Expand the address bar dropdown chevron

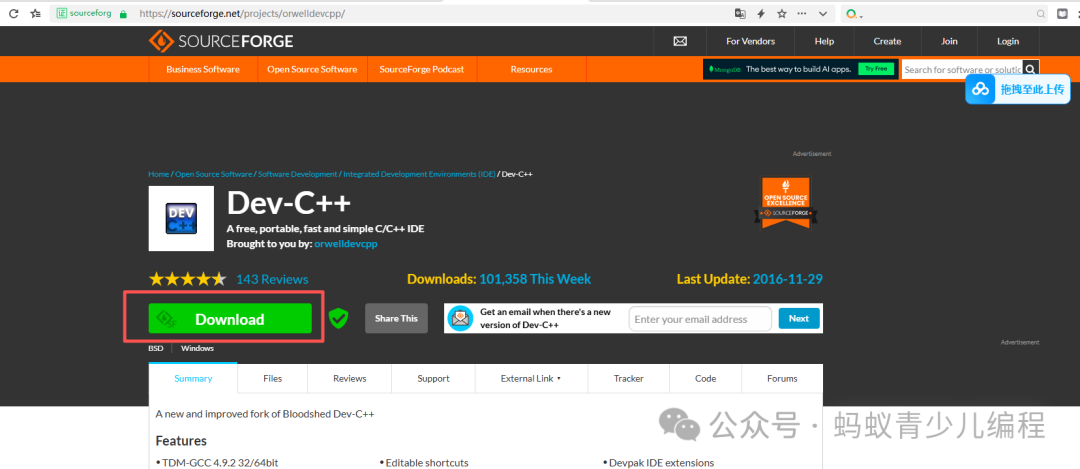(822, 13)
